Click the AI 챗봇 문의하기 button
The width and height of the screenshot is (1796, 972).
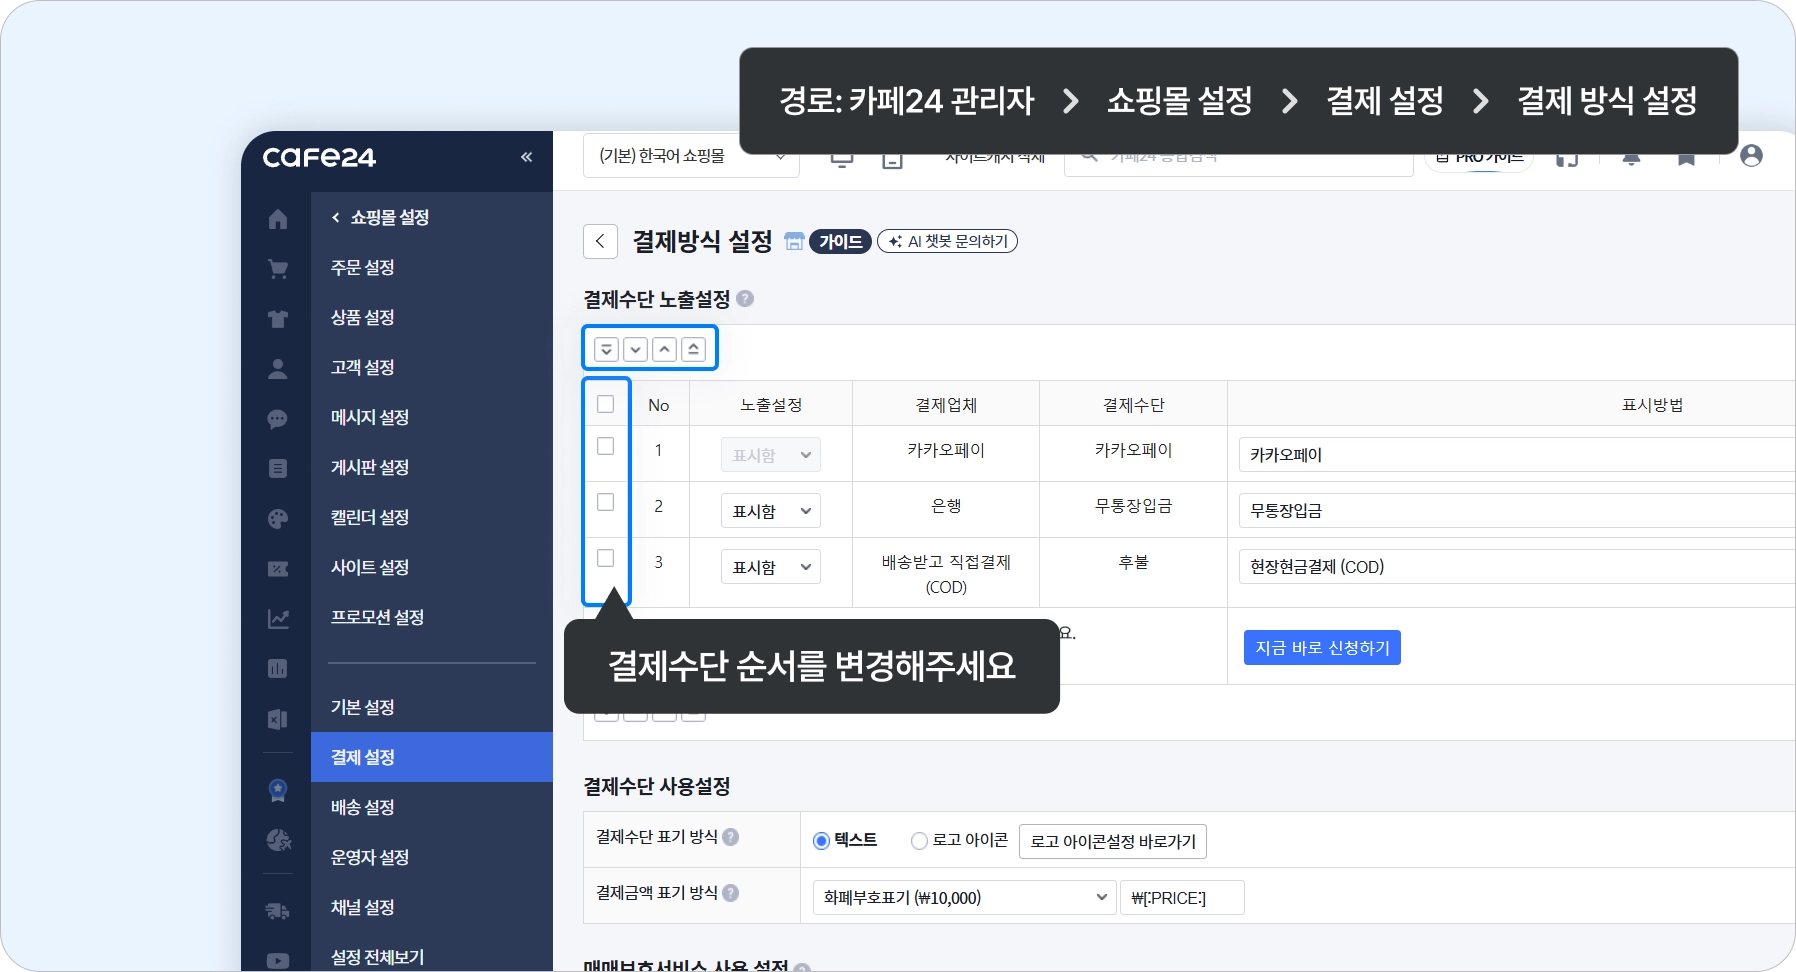947,241
